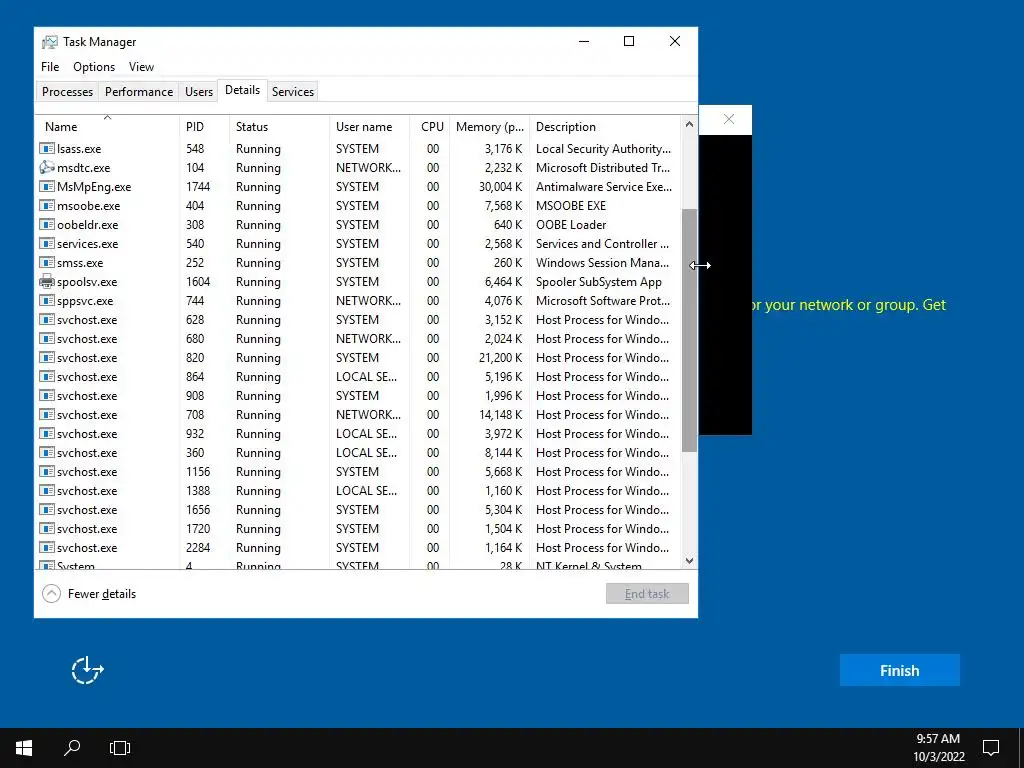Open the View menu

point(141,67)
